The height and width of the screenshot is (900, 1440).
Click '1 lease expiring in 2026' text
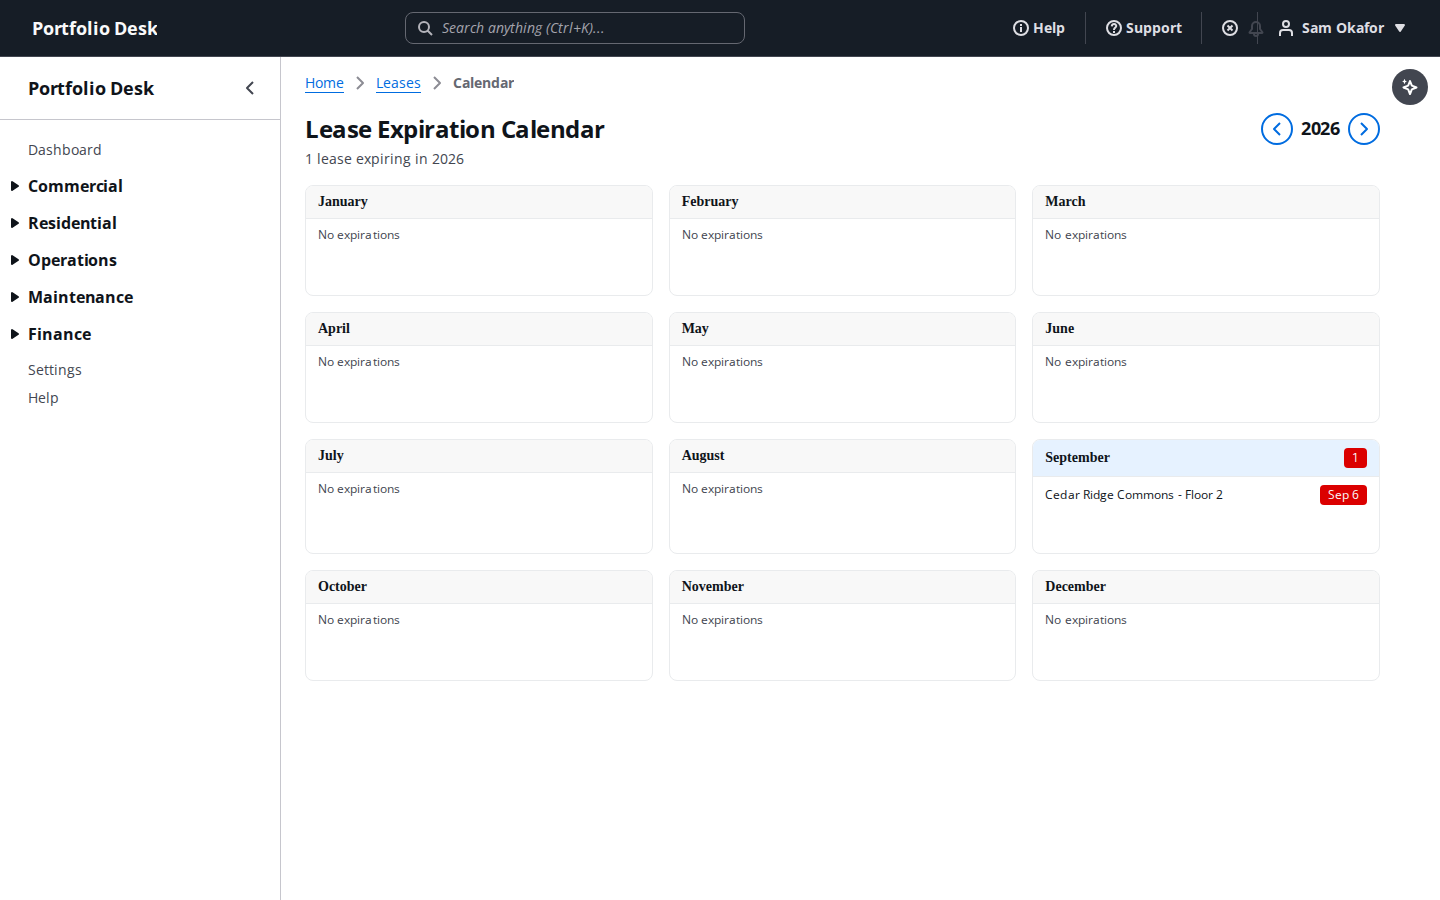click(384, 159)
